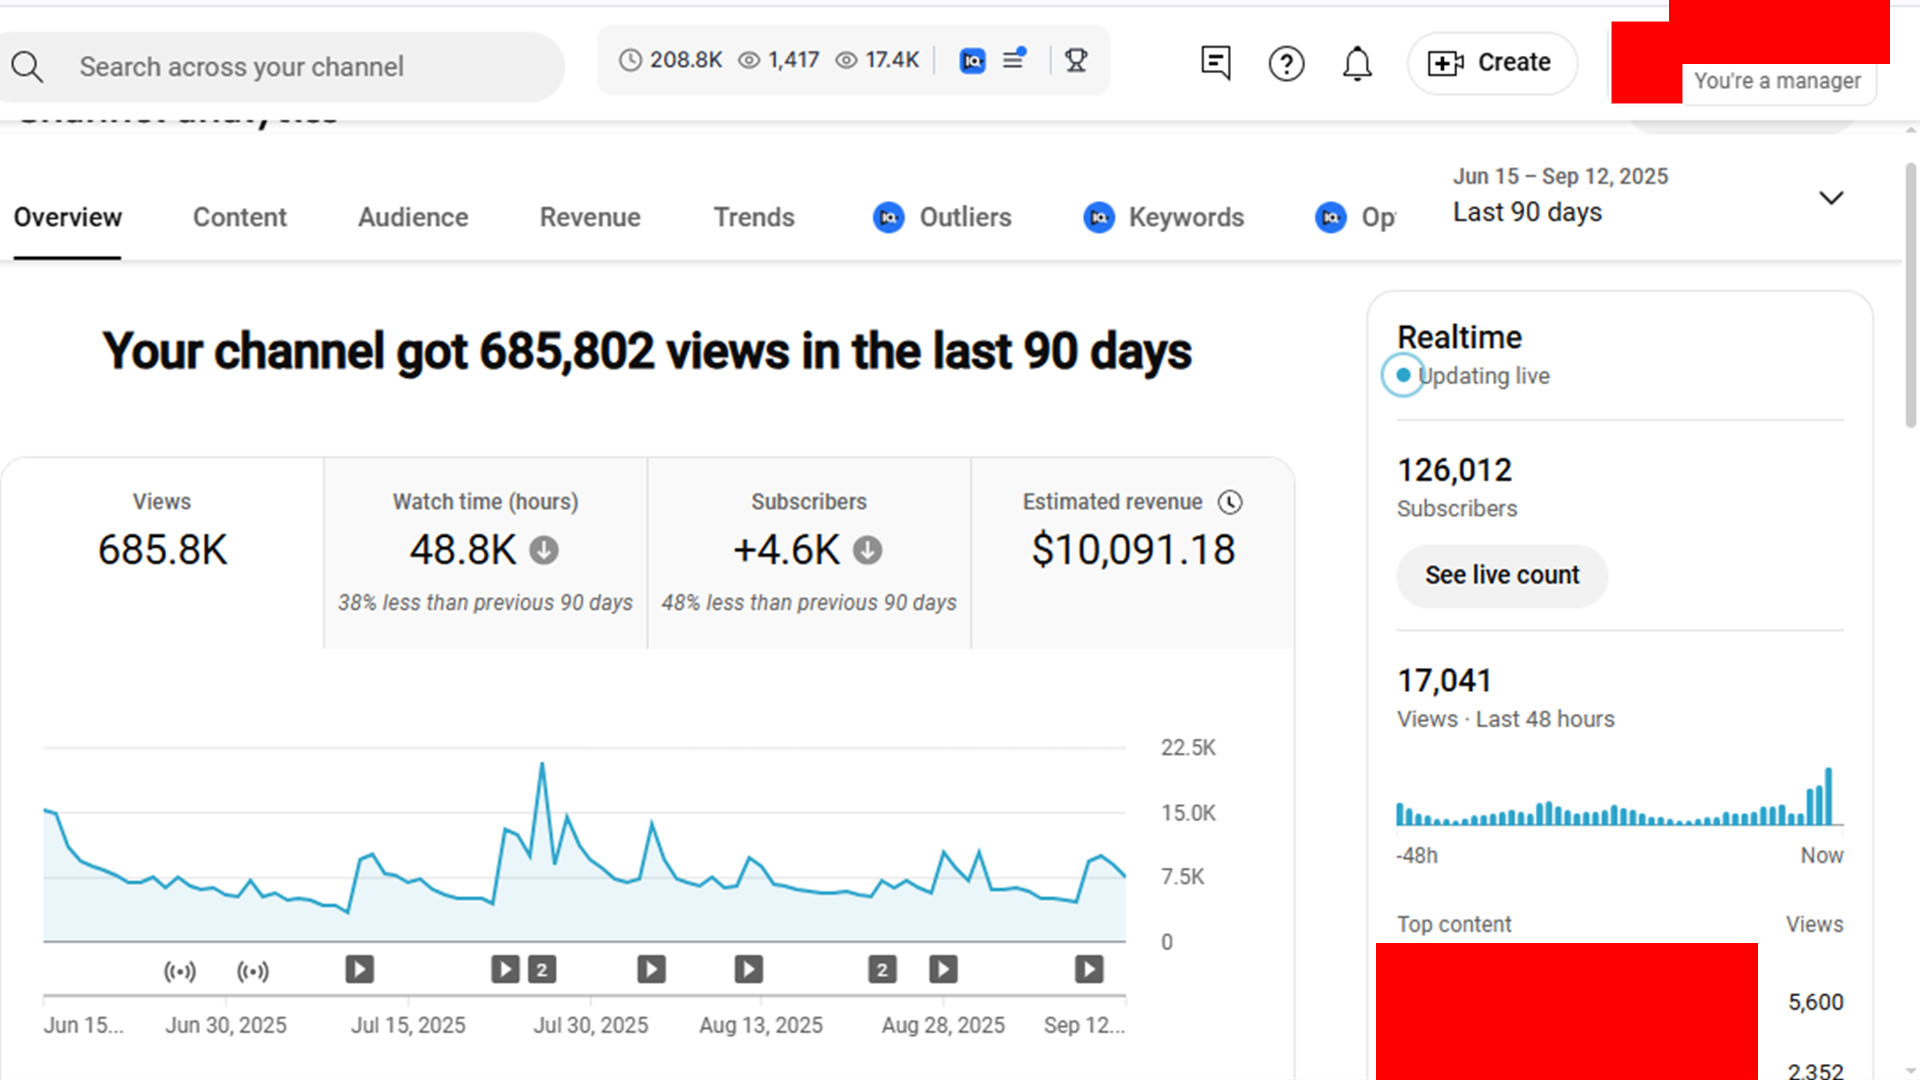Click the video marker showing 2 near Jul 30

pyautogui.click(x=542, y=969)
